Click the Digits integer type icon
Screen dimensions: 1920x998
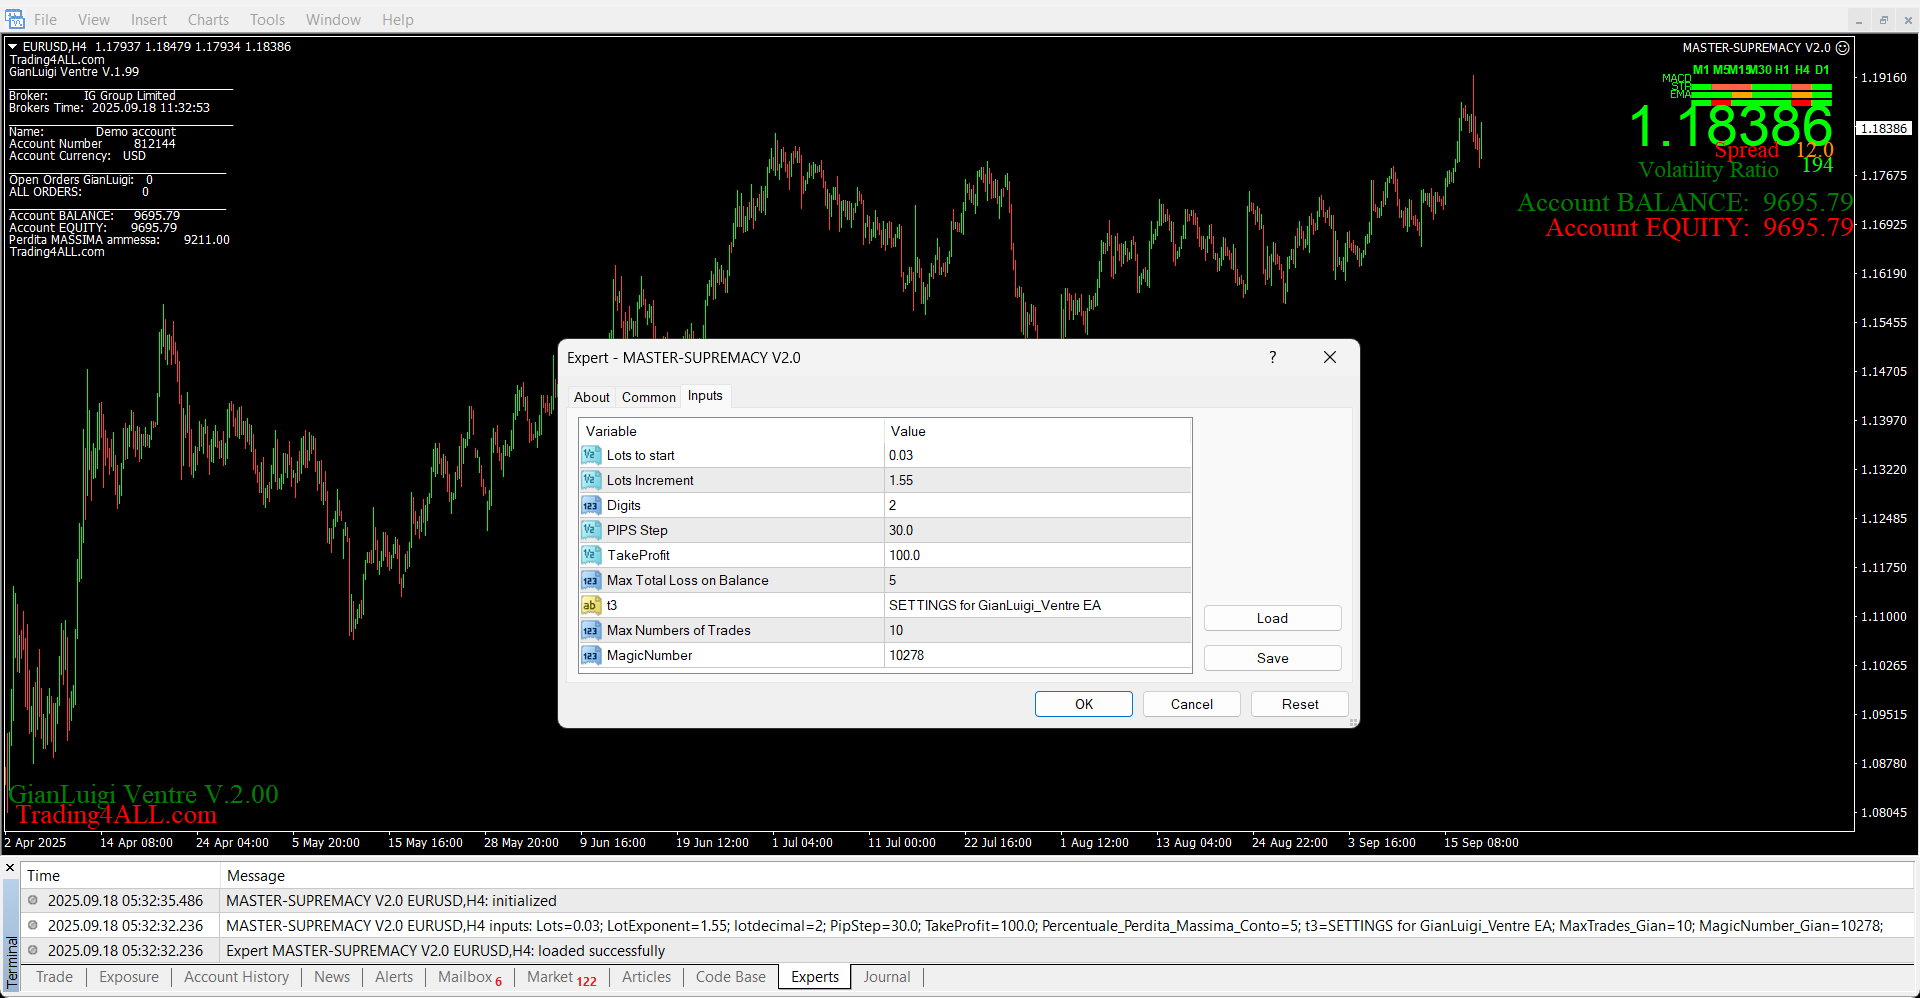point(590,505)
